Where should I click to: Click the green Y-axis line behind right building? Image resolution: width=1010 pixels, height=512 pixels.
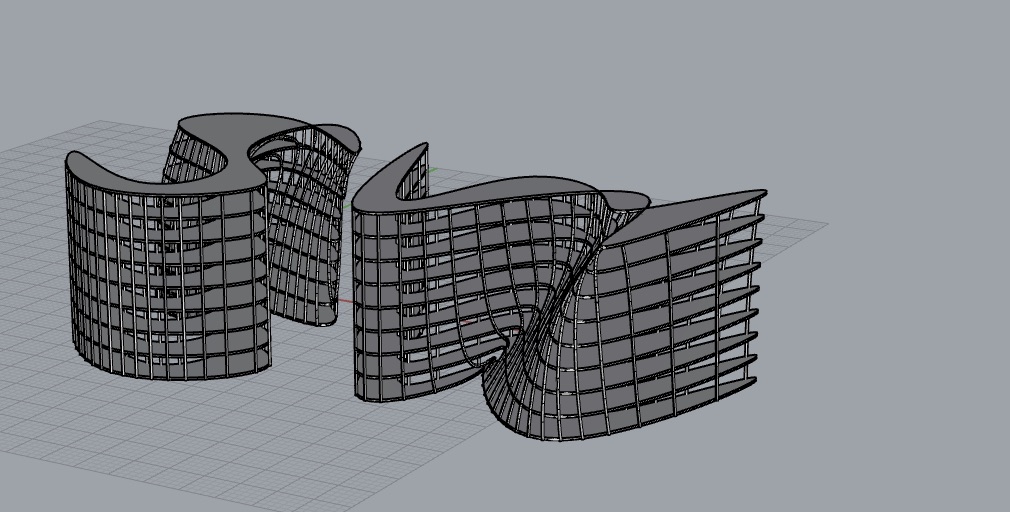tap(432, 176)
